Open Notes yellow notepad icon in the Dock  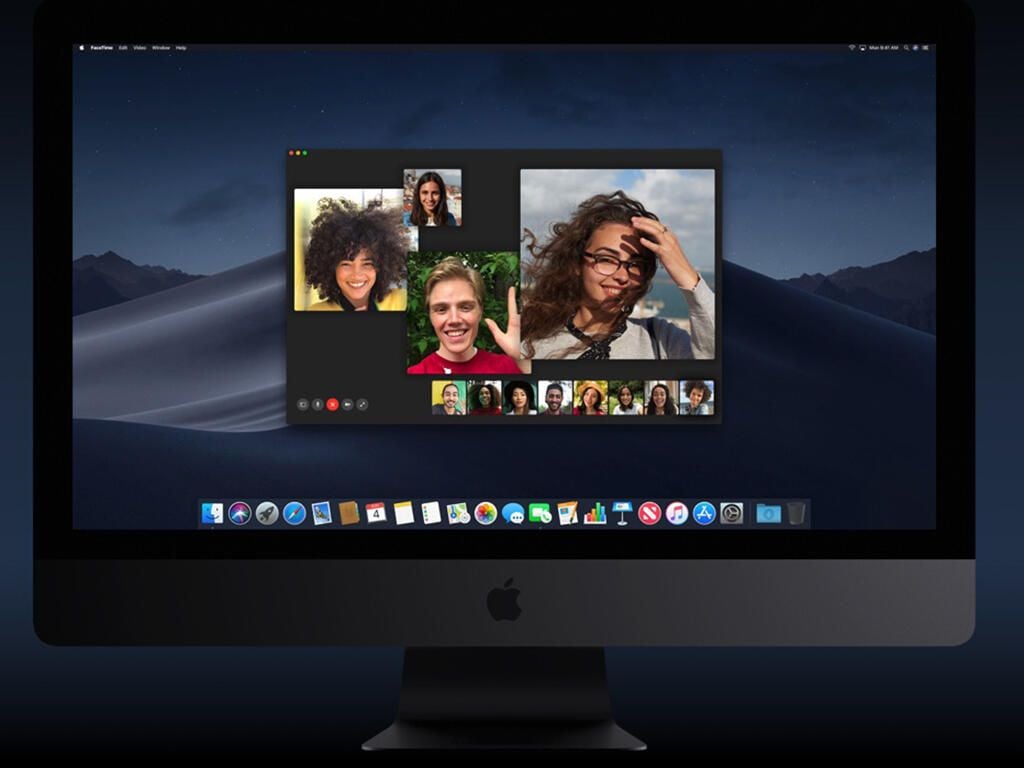click(404, 513)
